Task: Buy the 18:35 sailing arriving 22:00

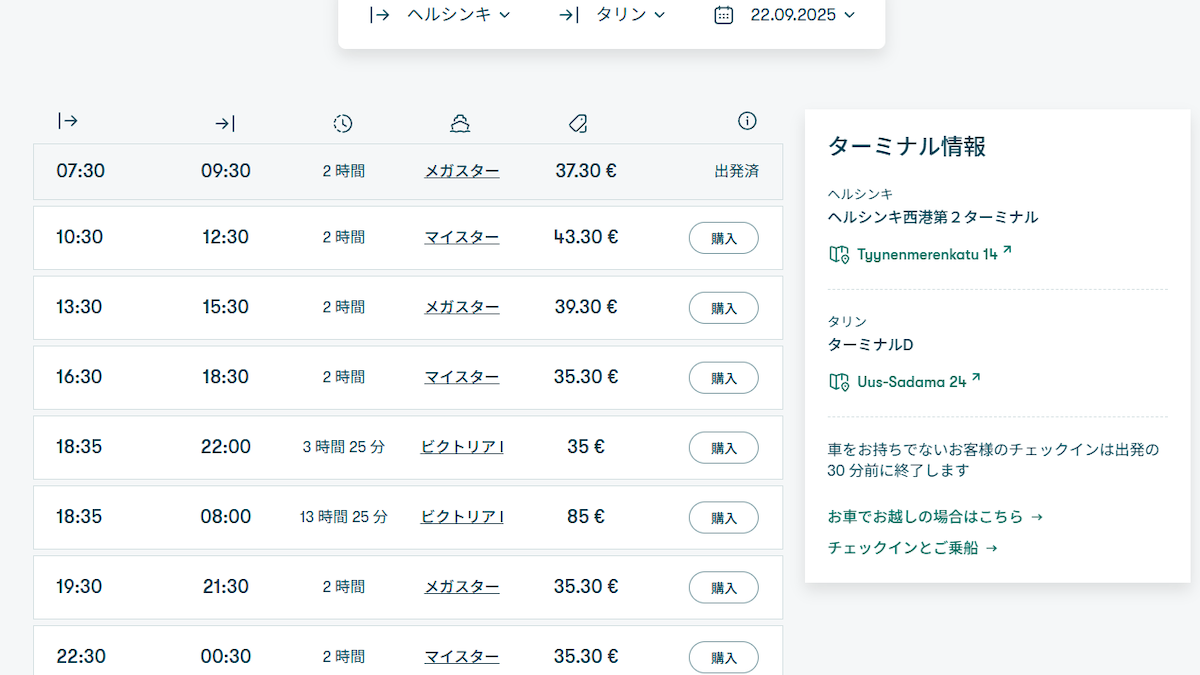Action: click(x=723, y=448)
